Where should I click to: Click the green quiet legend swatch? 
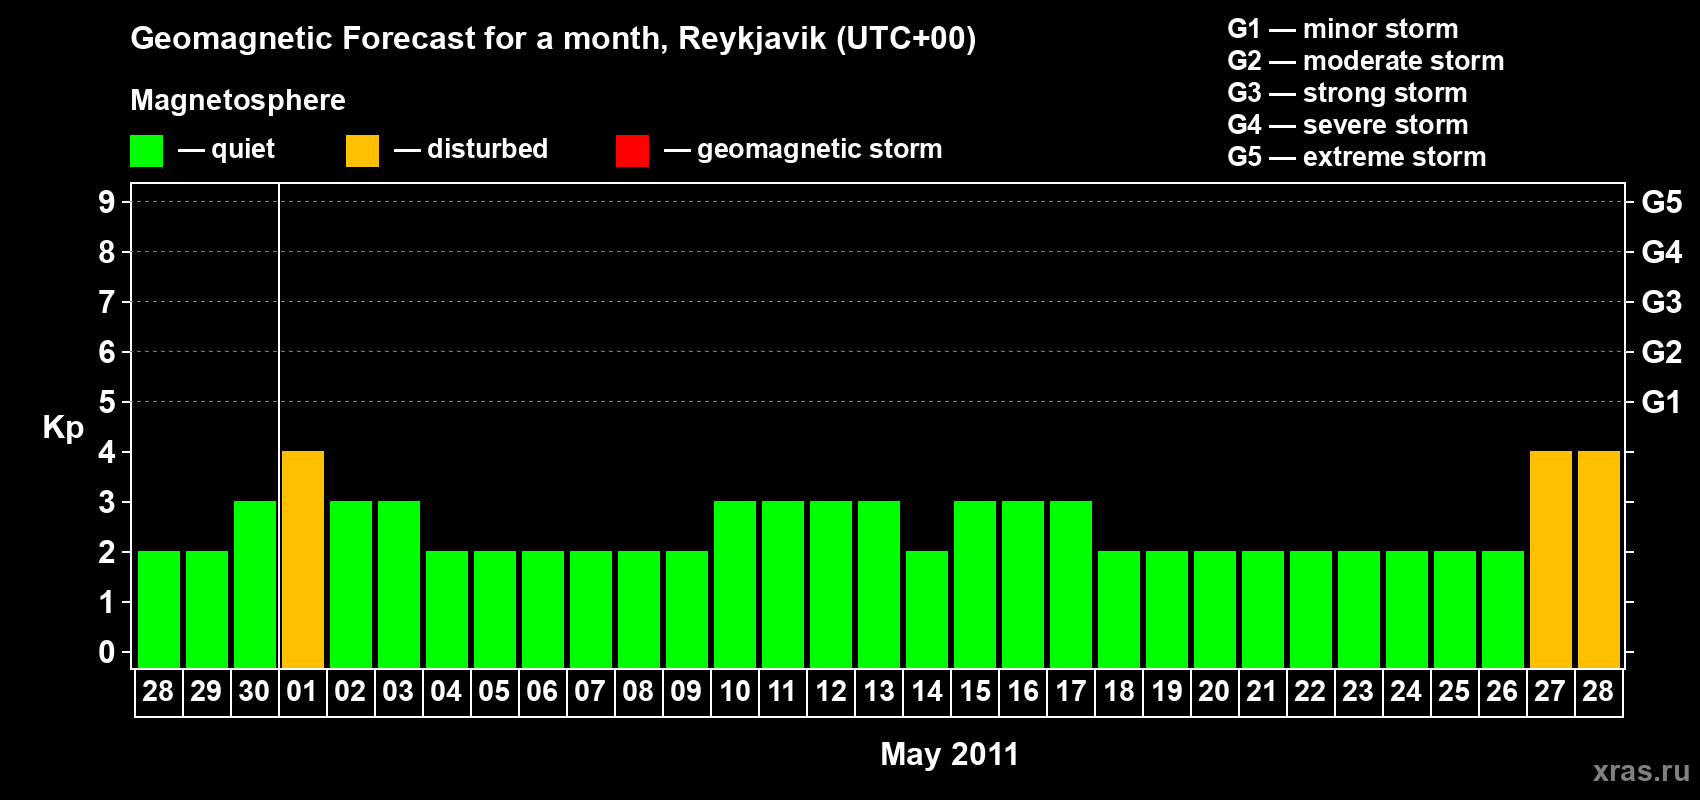click(146, 151)
